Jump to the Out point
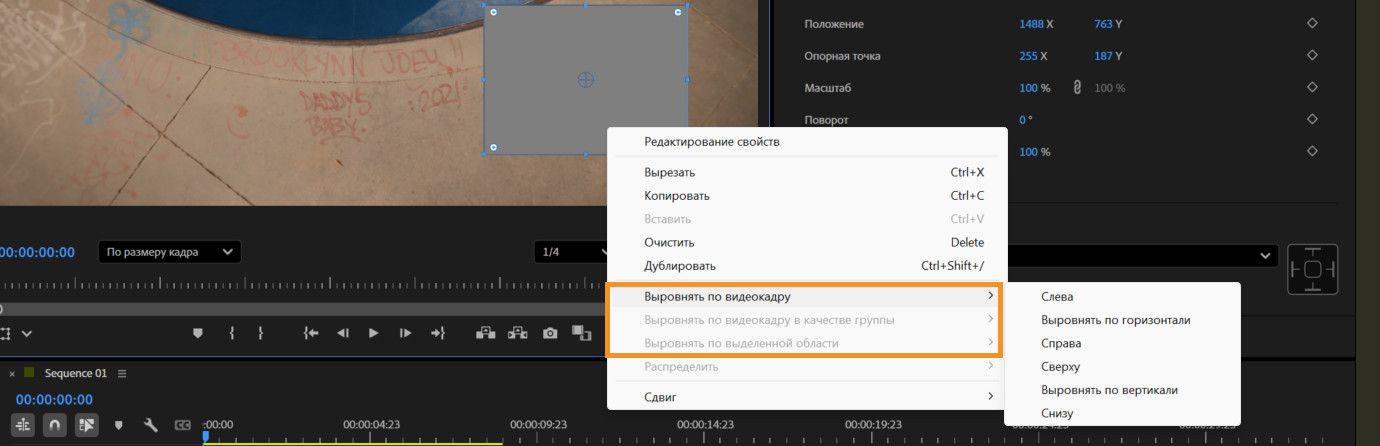This screenshot has height=446, width=1380. [x=437, y=333]
